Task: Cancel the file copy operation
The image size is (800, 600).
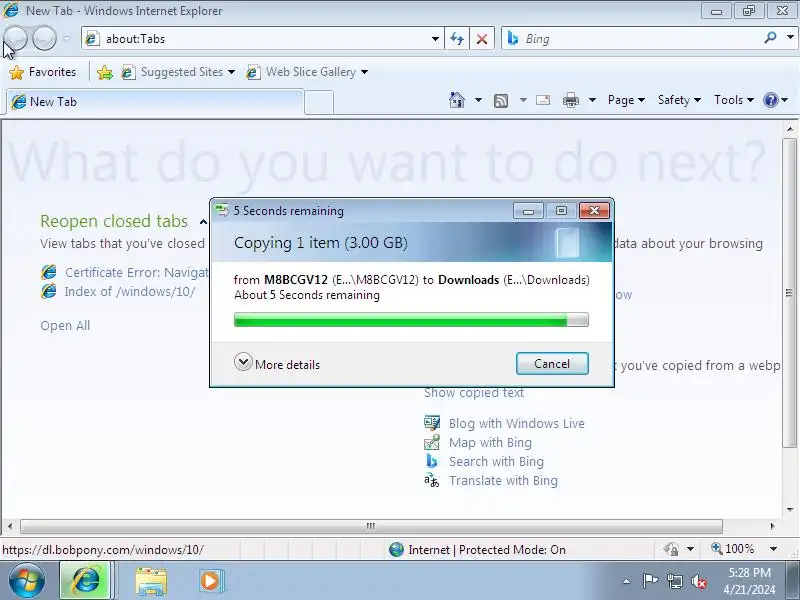Action: (552, 363)
